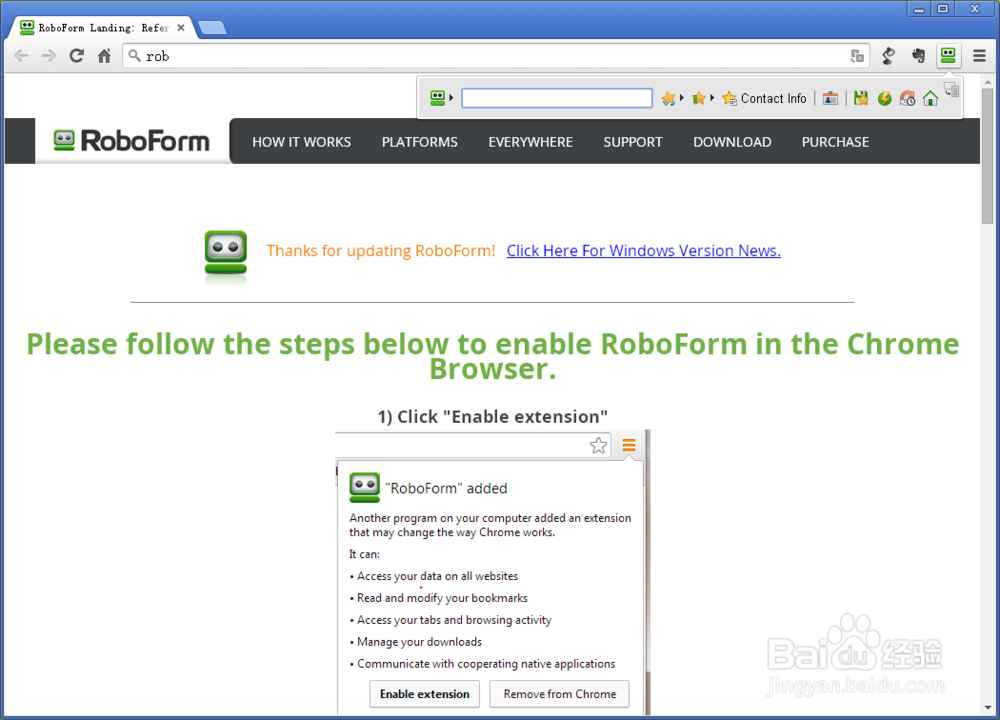Open the DOWNLOAD menu item
Image resolution: width=1000 pixels, height=720 pixels.
coord(732,142)
